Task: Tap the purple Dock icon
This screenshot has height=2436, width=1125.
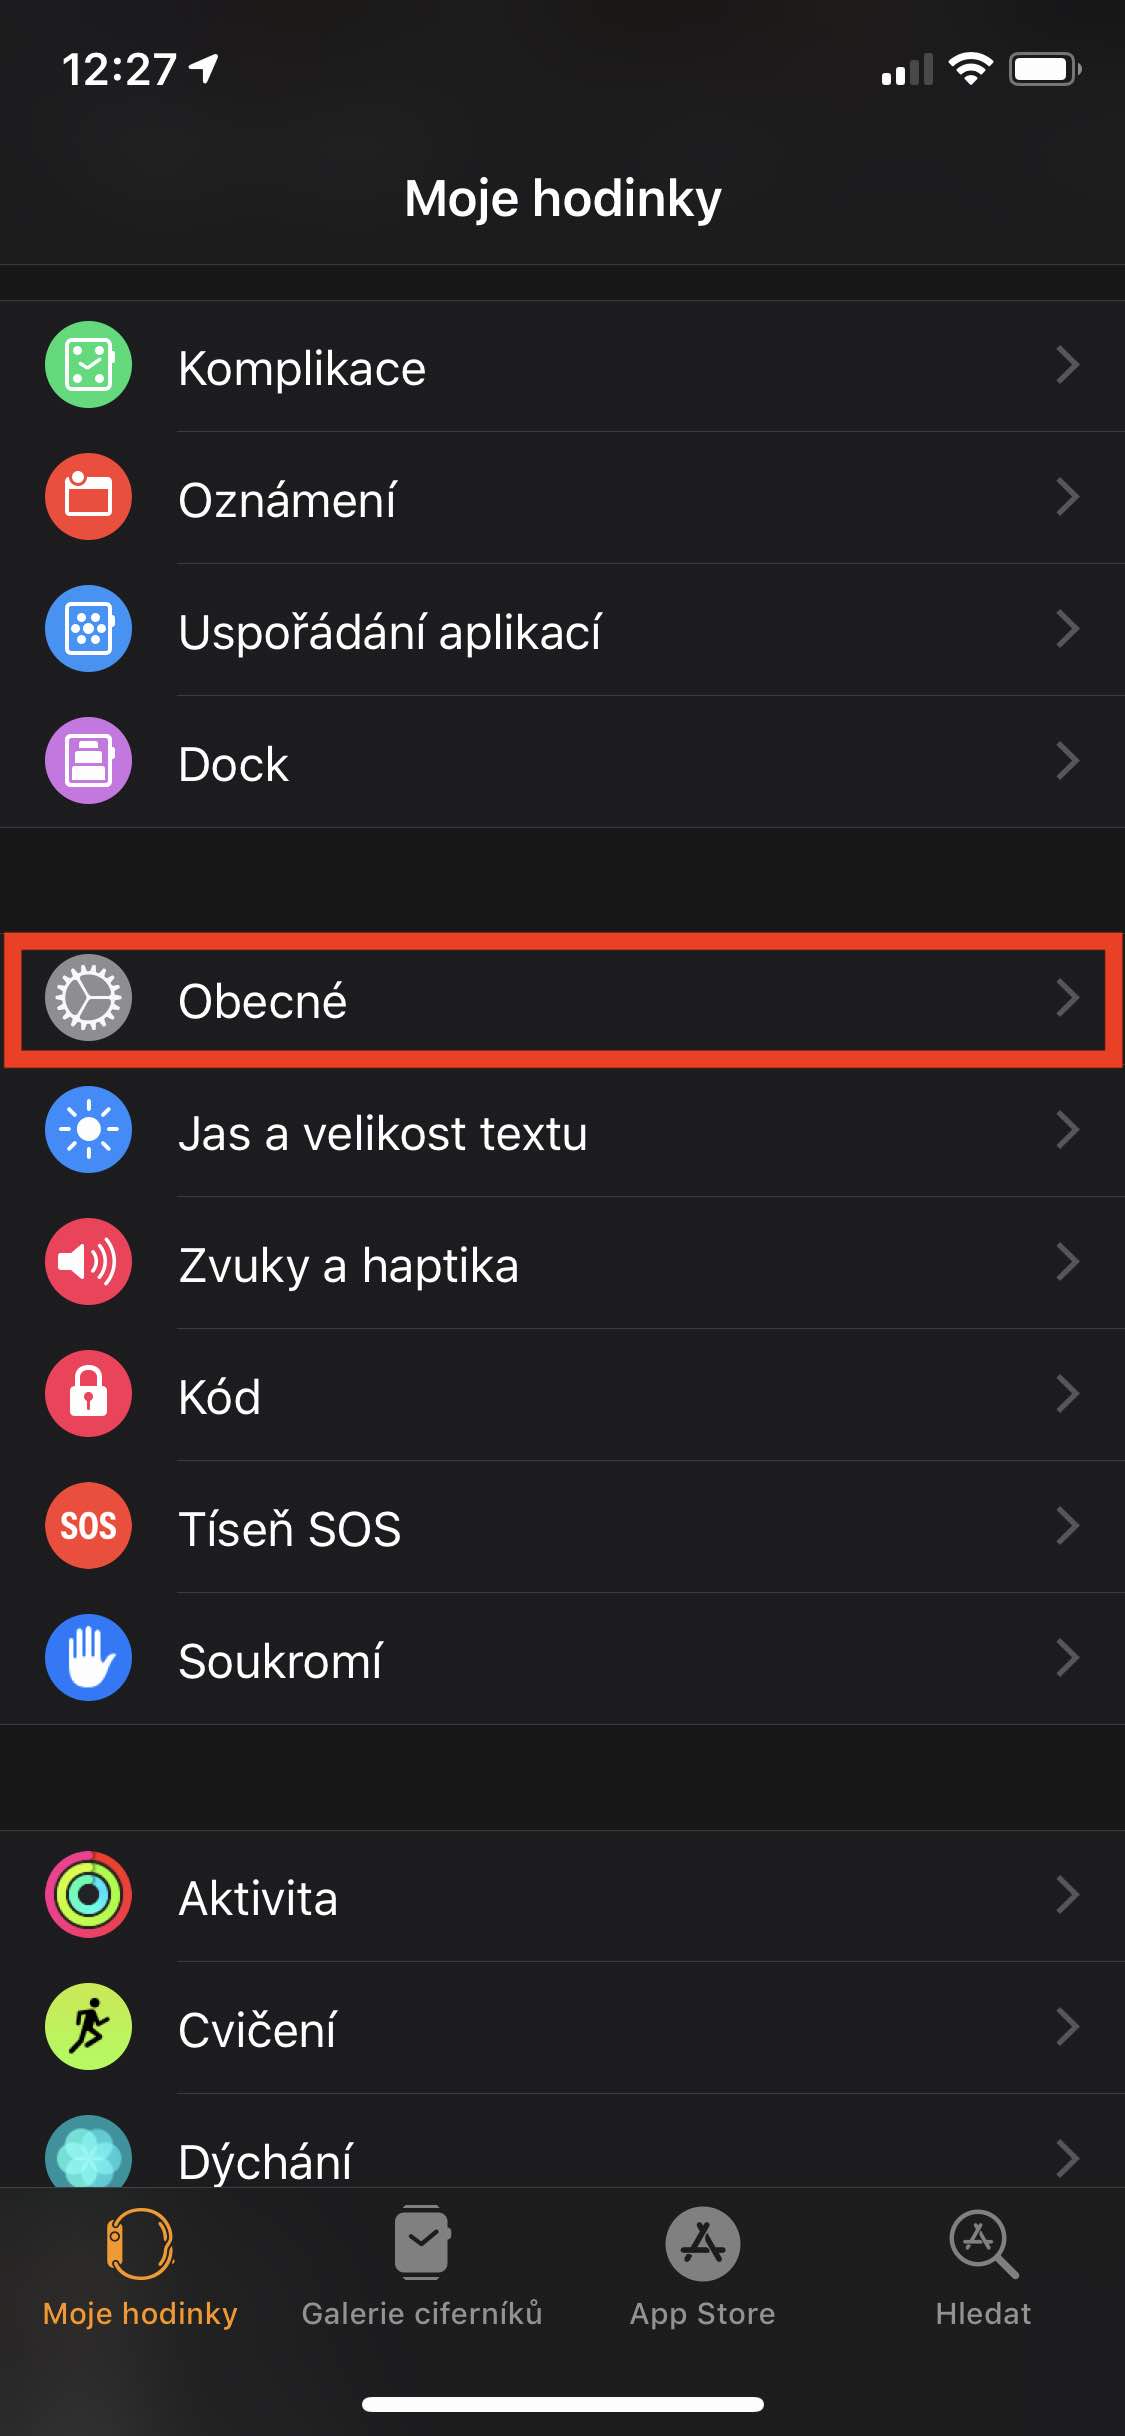Action: (x=88, y=761)
